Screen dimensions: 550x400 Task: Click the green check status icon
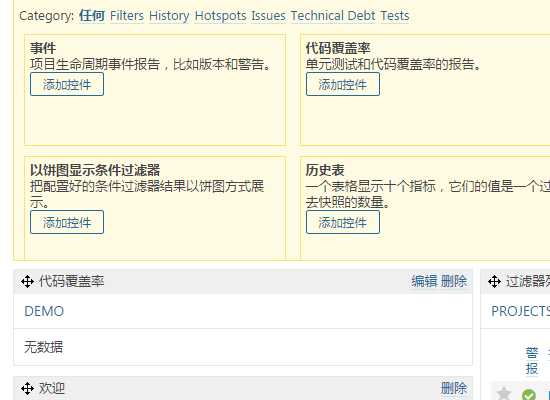pos(529,395)
